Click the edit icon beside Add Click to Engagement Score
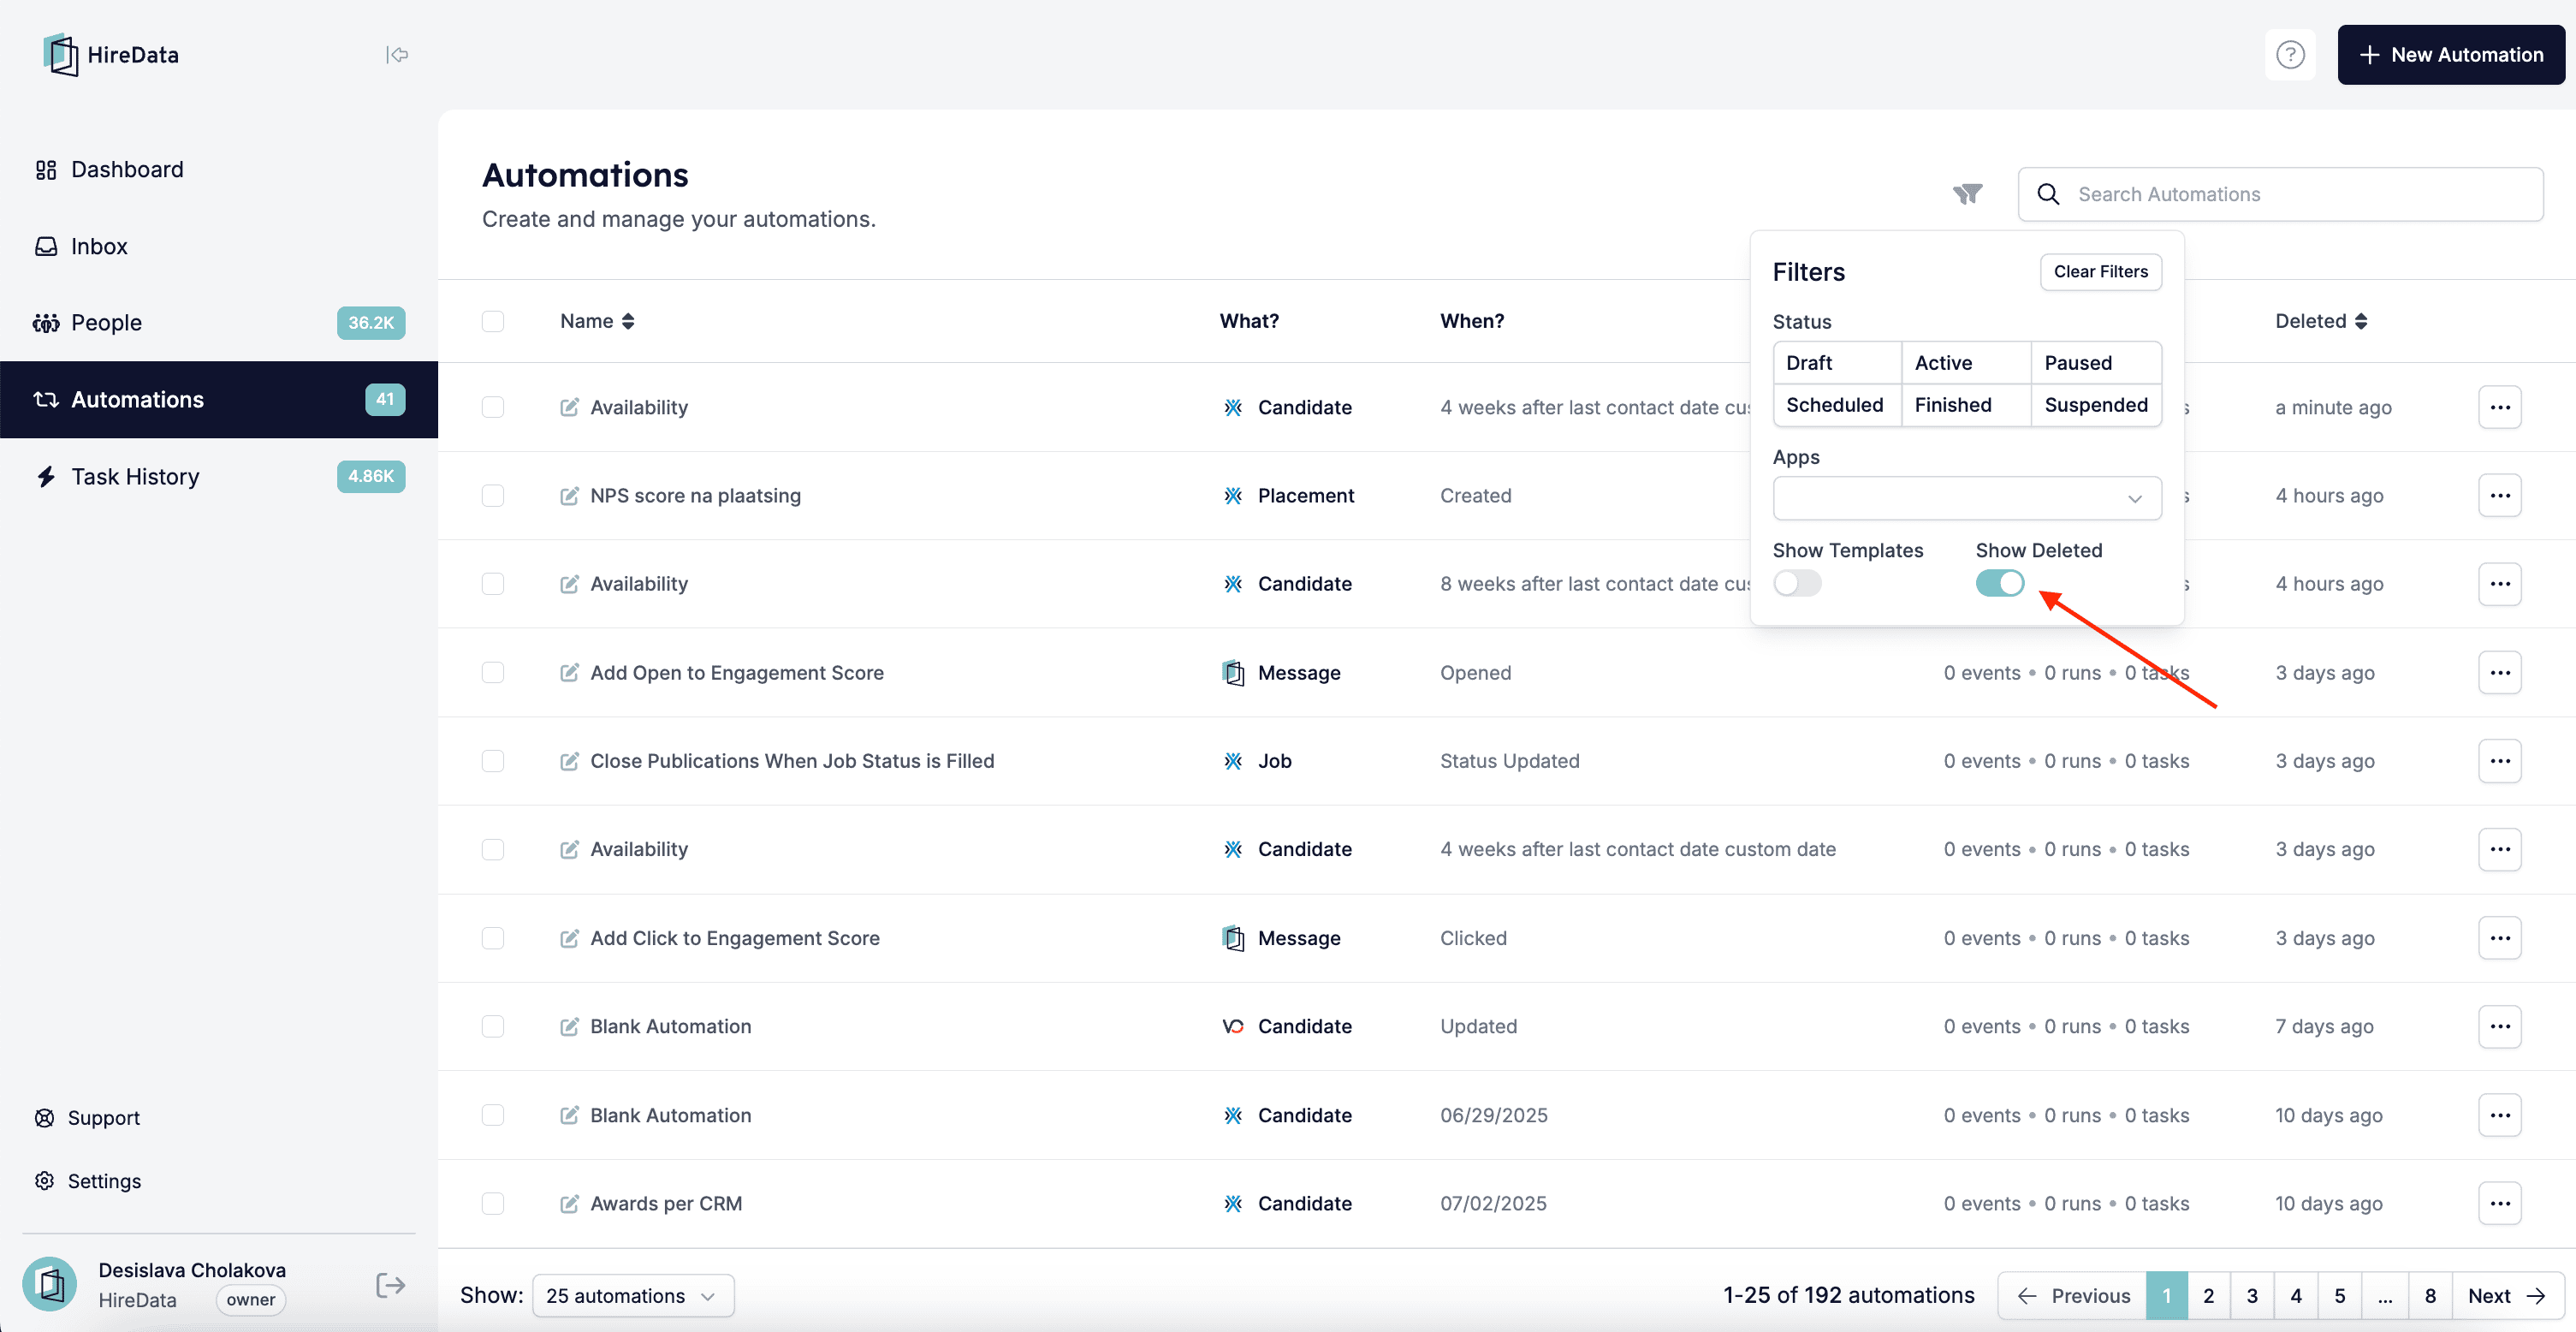 point(569,938)
